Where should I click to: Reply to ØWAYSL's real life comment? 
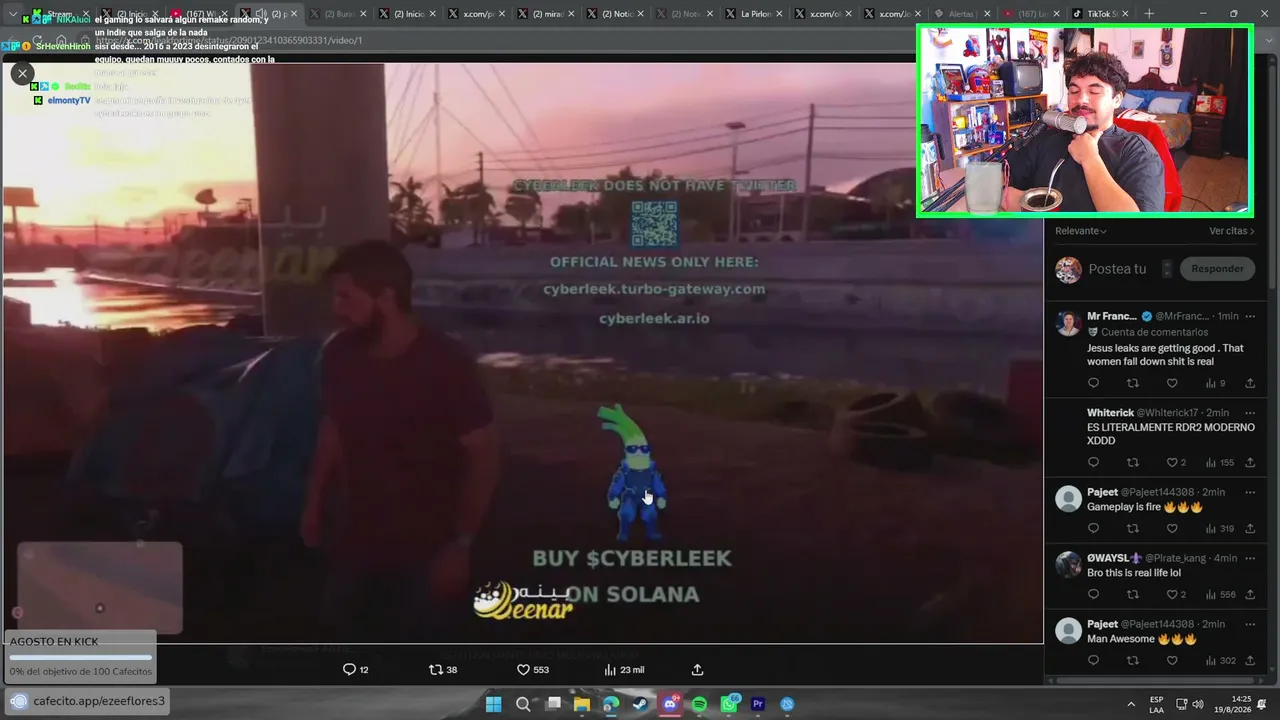click(x=1093, y=594)
